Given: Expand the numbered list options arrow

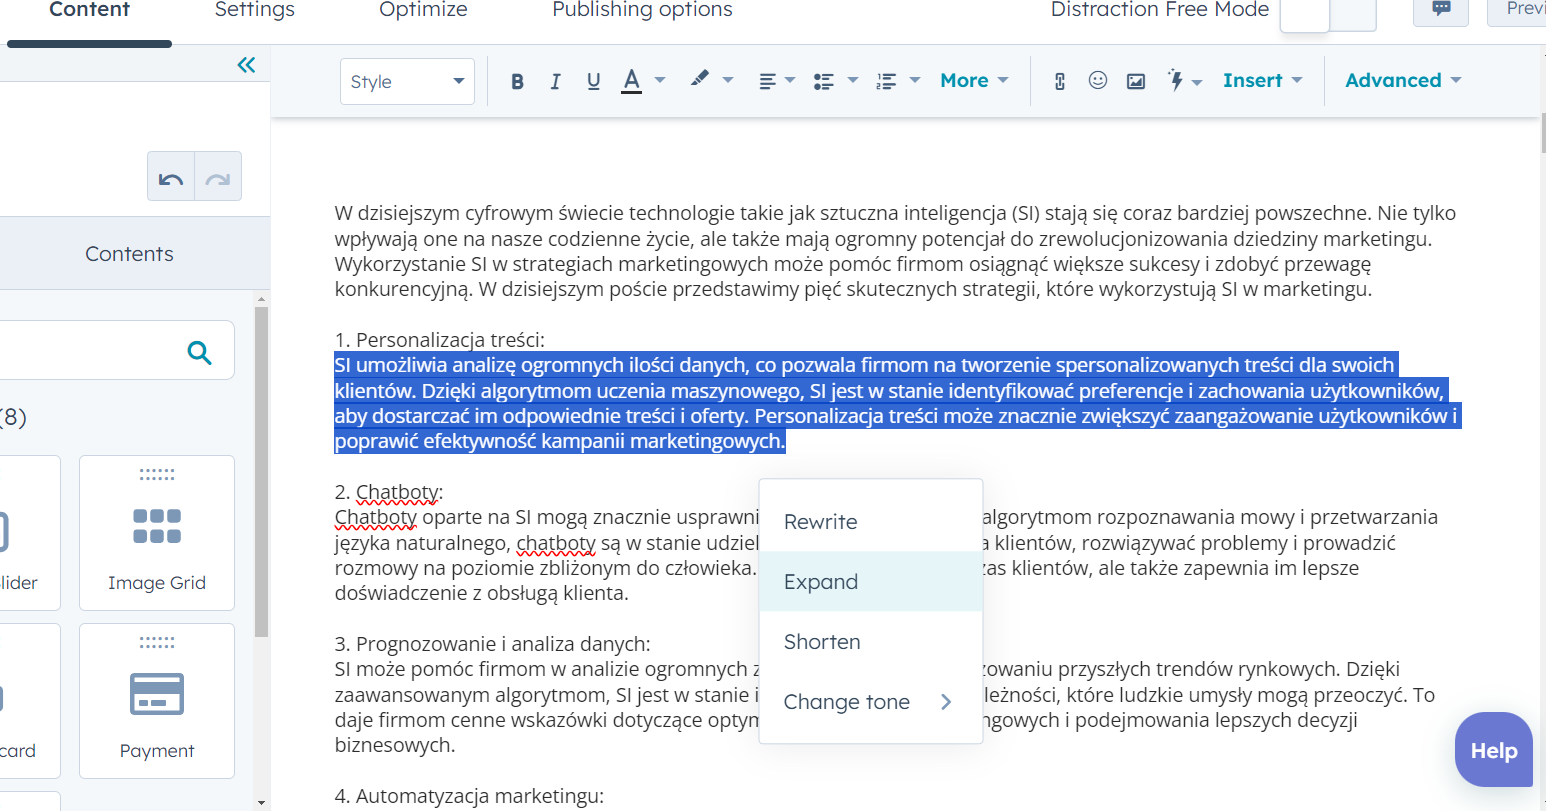Looking at the screenshot, I should pos(914,80).
